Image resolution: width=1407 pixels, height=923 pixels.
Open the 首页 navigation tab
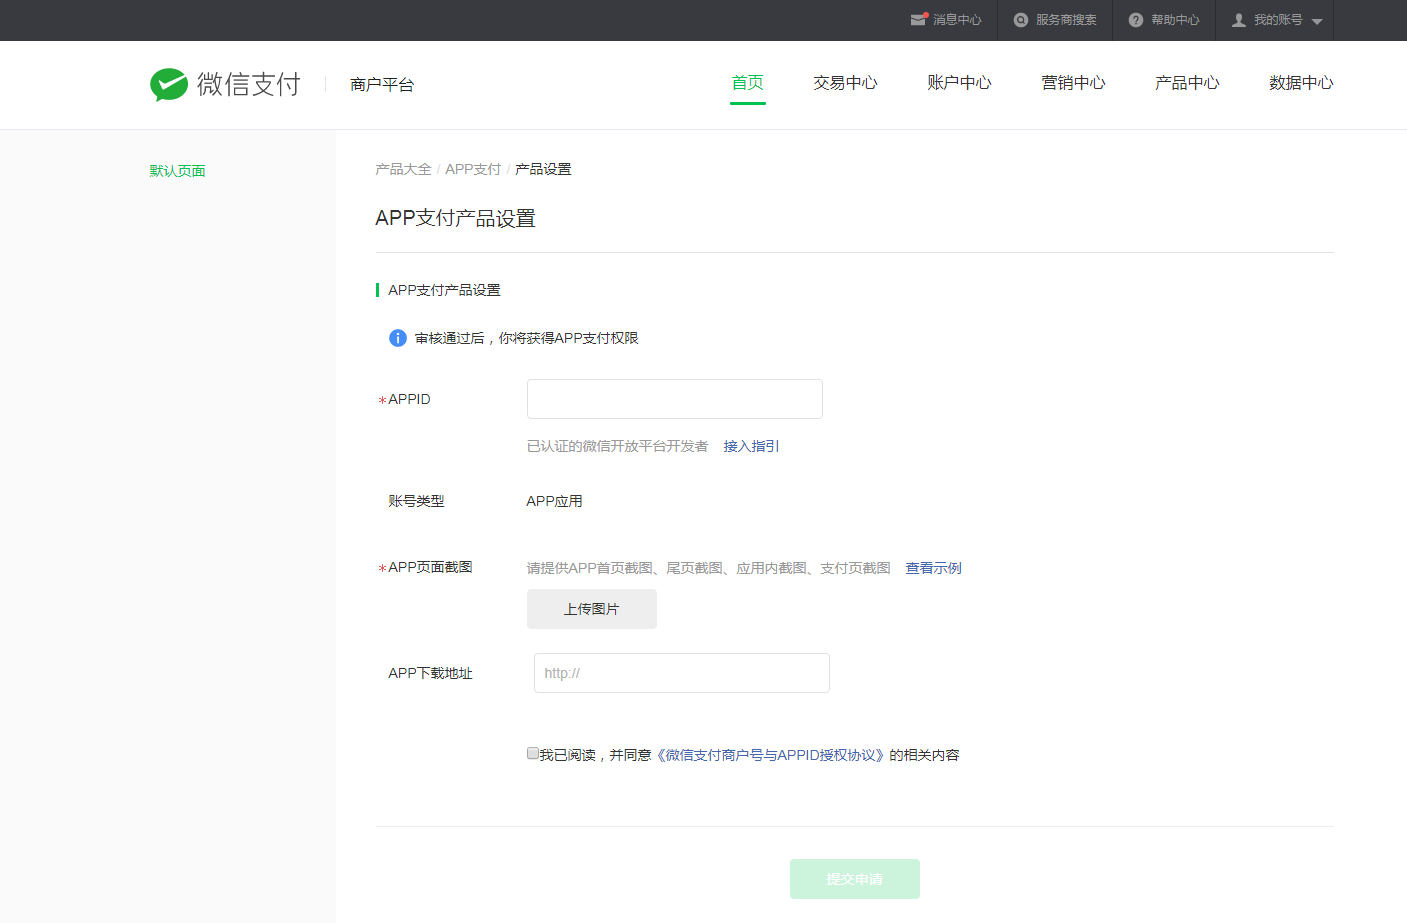click(748, 83)
